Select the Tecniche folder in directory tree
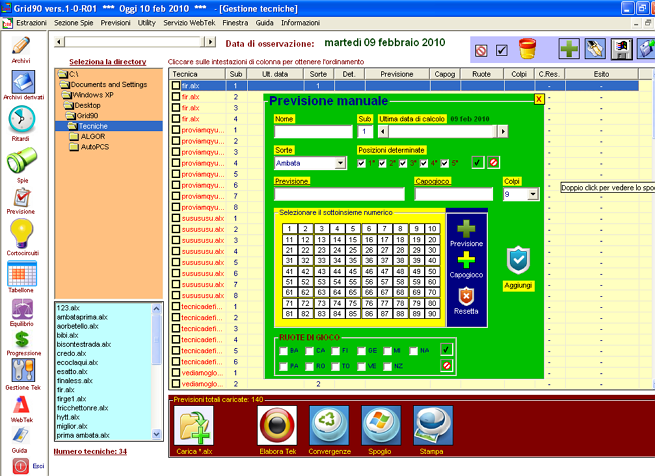 click(x=93, y=126)
